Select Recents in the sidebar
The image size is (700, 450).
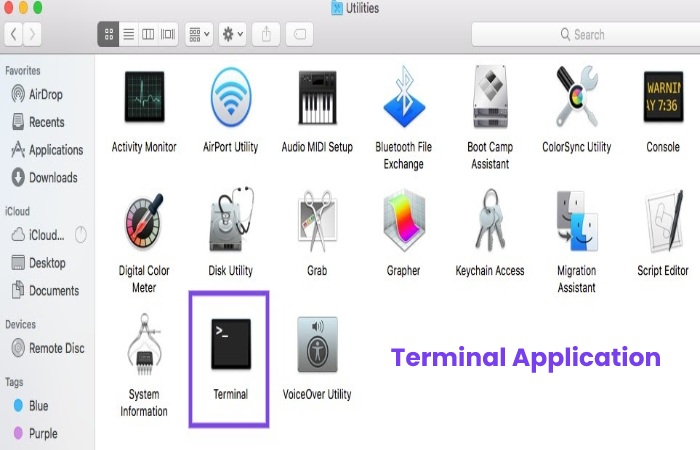[38, 122]
